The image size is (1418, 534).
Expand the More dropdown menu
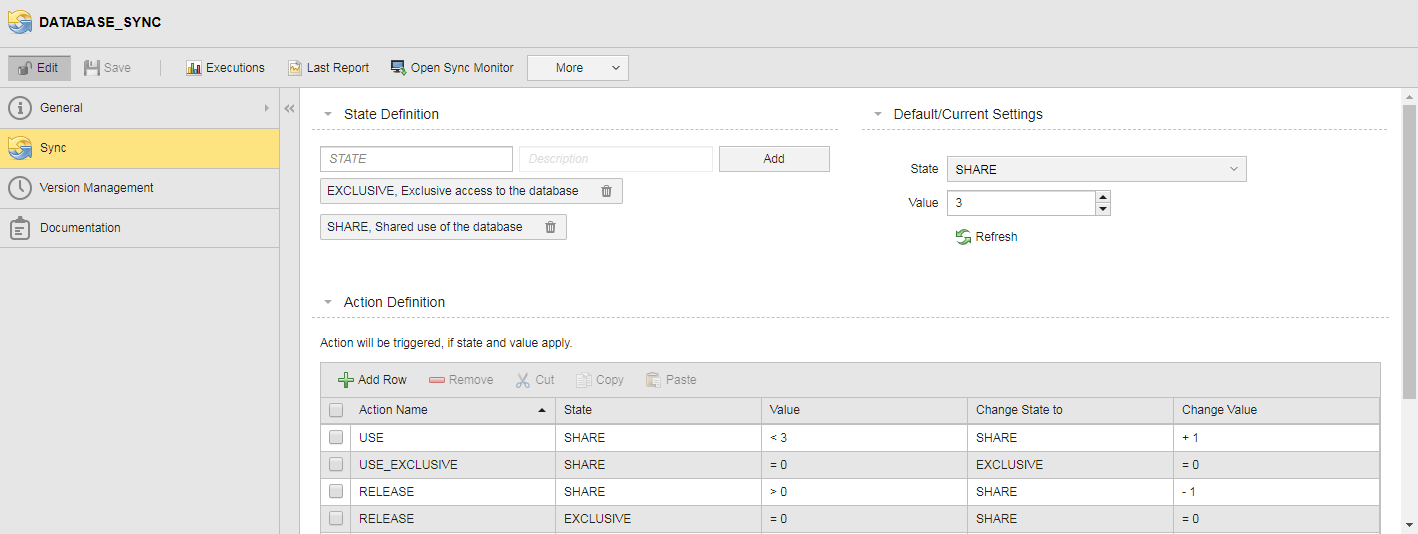click(577, 68)
